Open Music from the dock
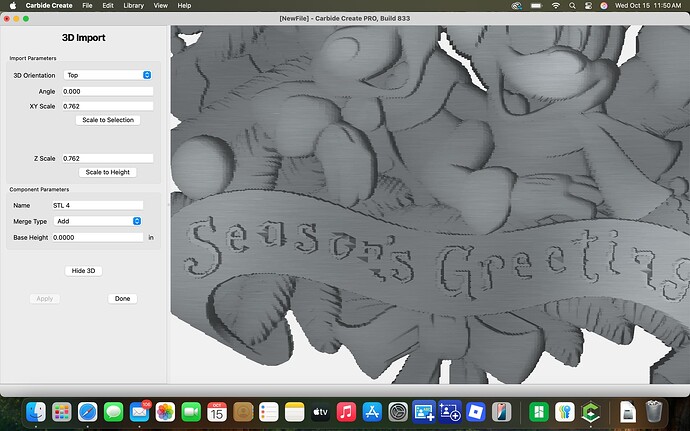 coord(347,413)
